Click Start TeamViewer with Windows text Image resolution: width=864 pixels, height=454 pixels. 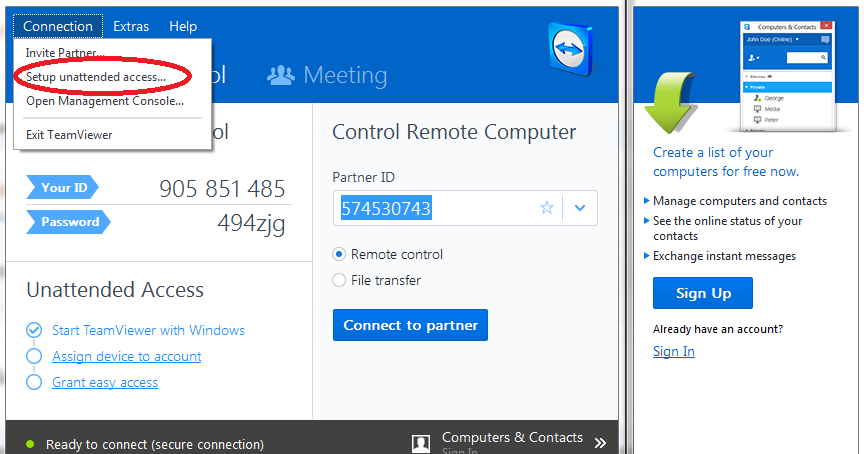[148, 330]
